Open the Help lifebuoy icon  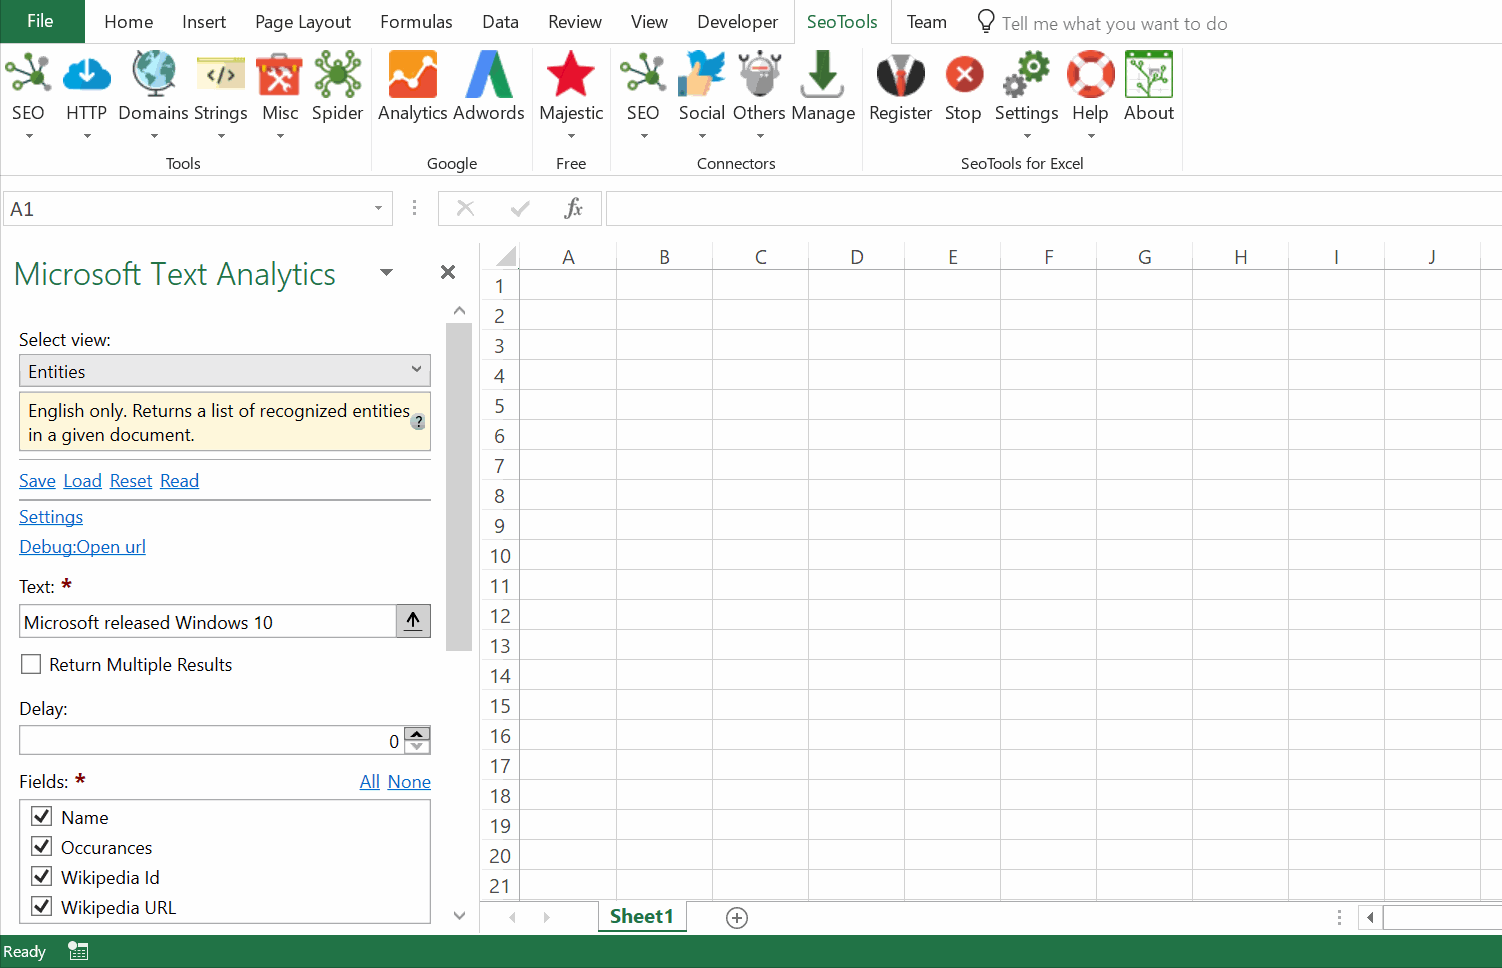click(1090, 74)
